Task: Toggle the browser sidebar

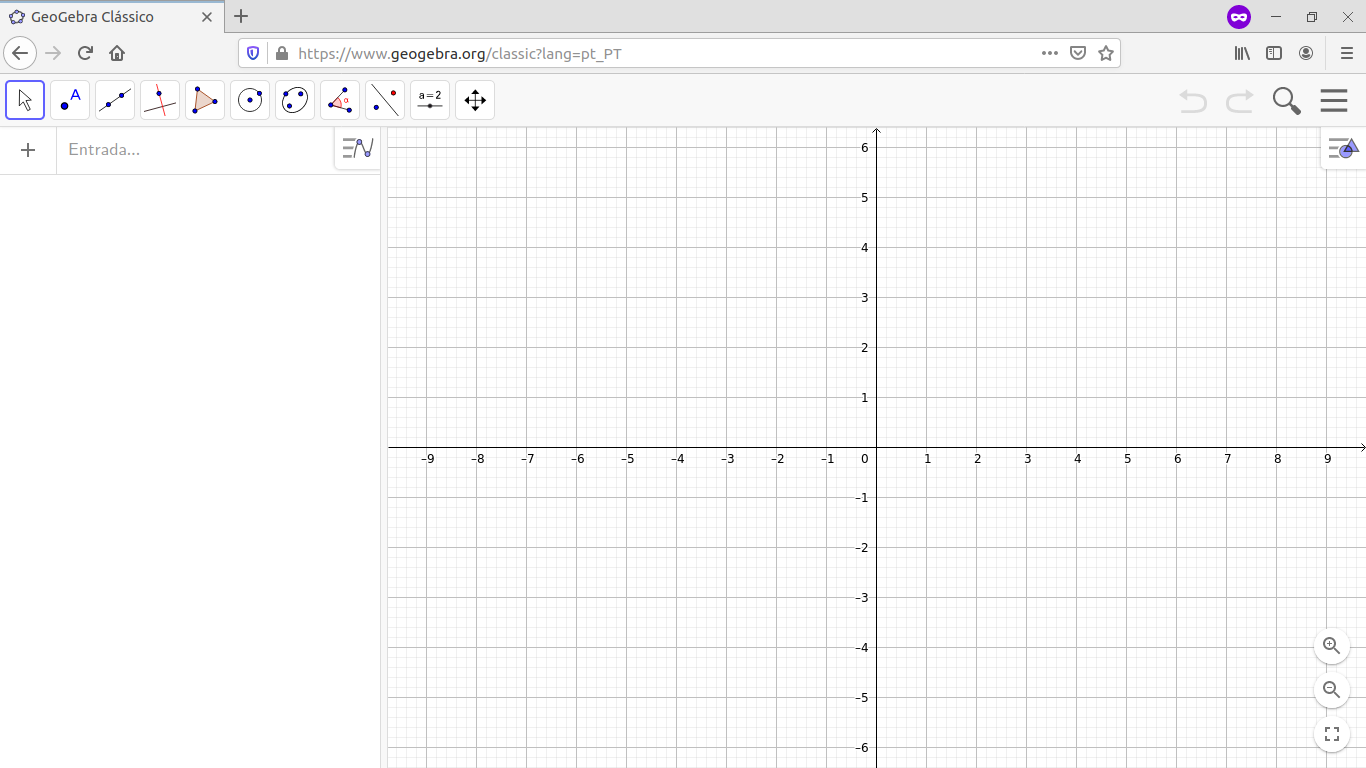Action: pos(1274,53)
